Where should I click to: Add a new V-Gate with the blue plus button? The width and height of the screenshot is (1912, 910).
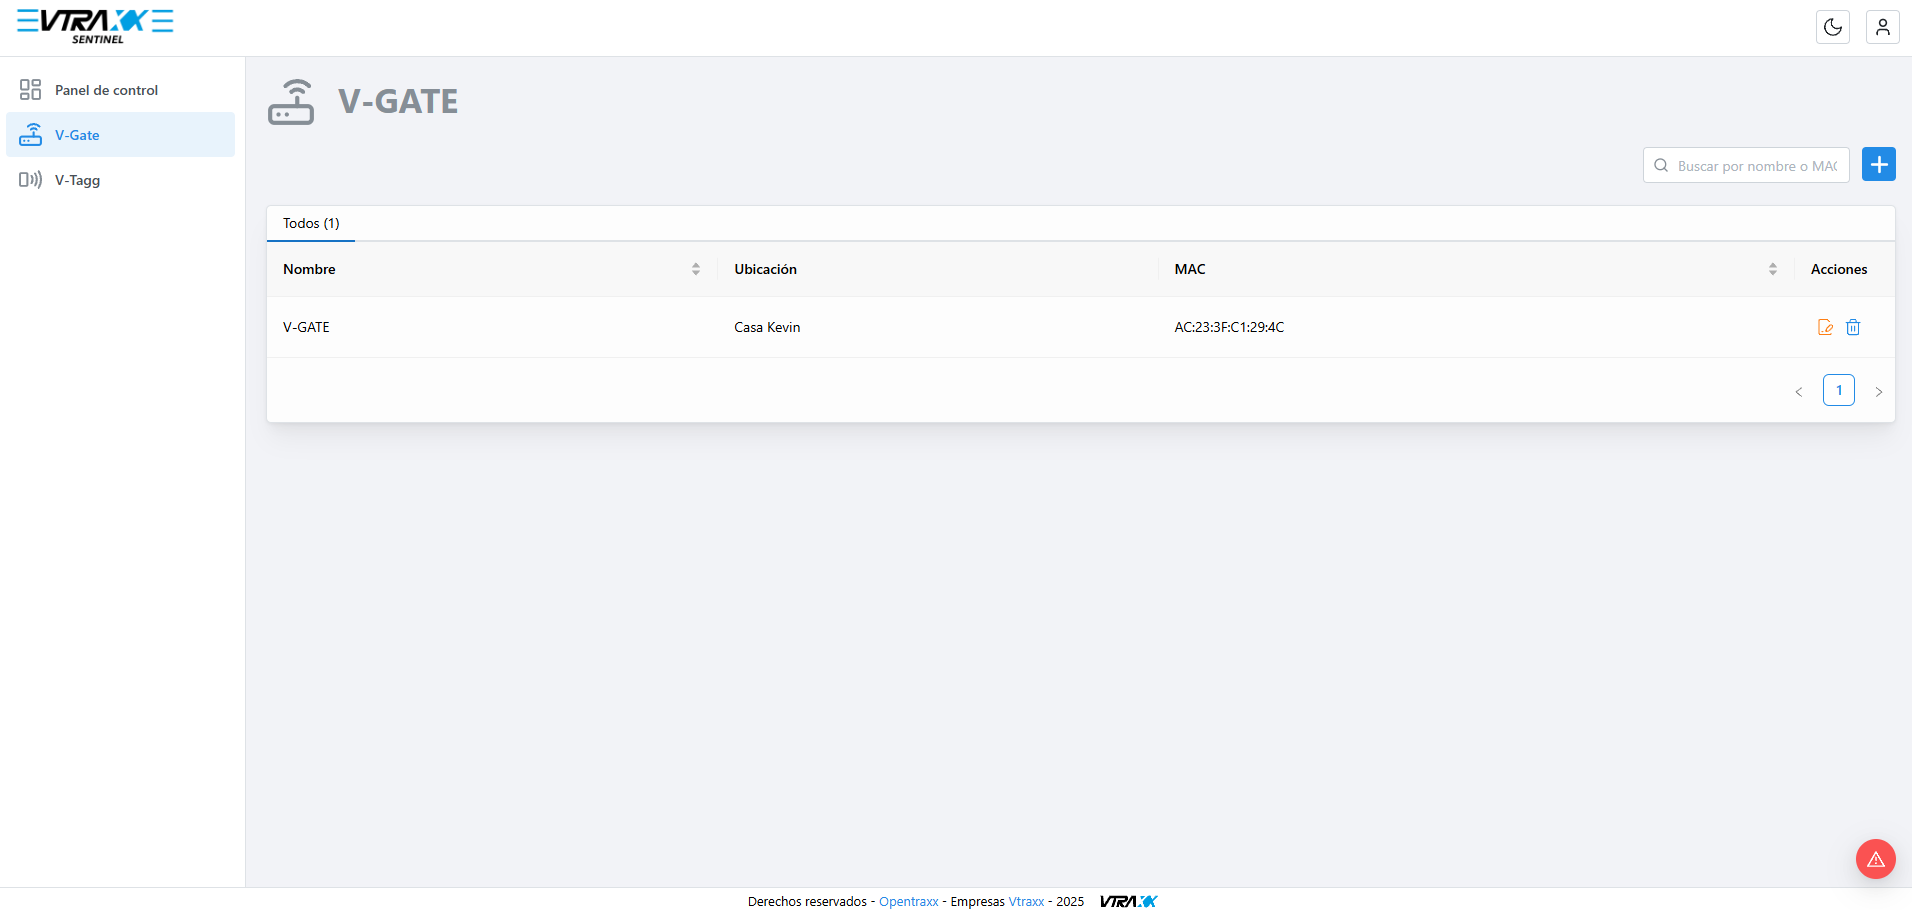pos(1879,164)
